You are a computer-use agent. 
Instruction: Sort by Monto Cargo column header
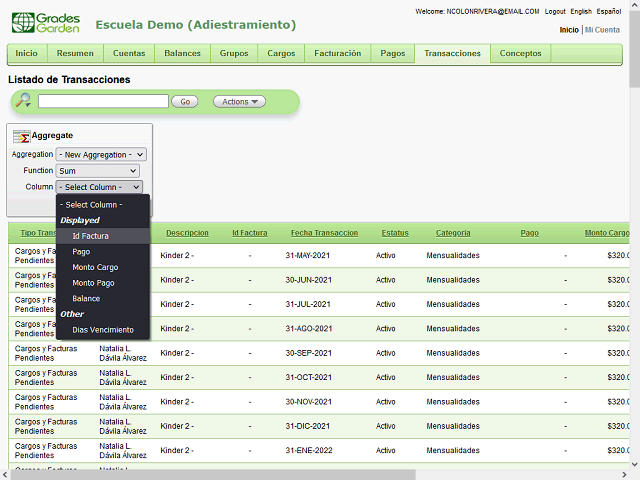(607, 233)
